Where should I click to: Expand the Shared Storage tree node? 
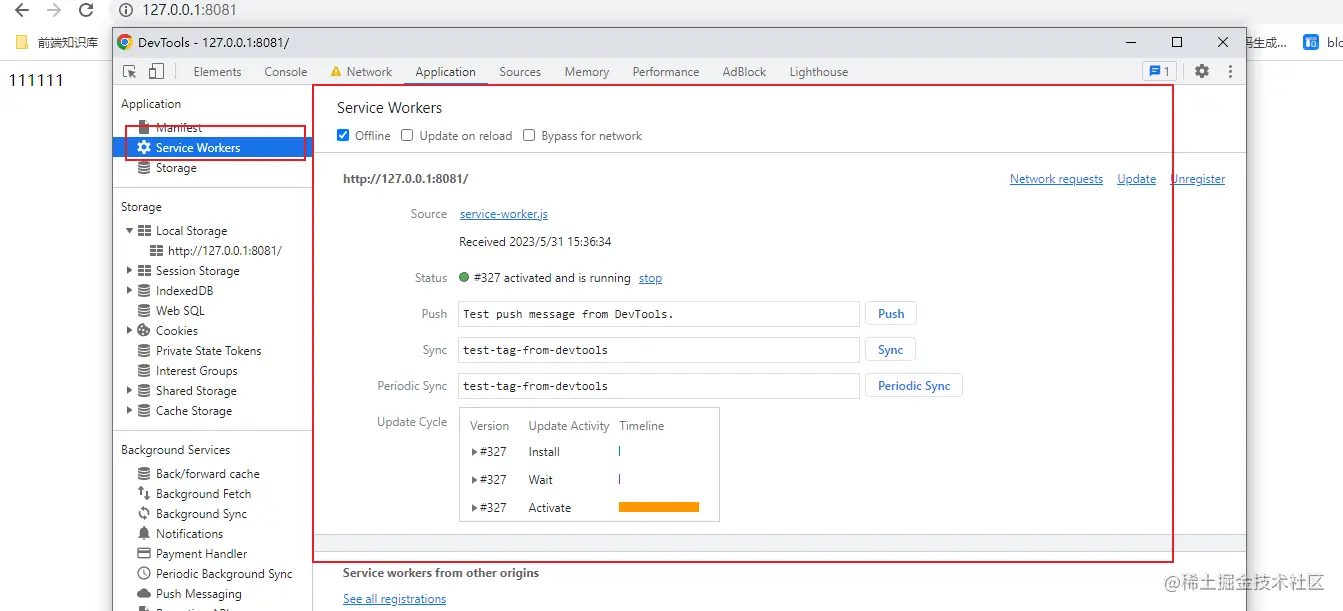pyautogui.click(x=129, y=390)
